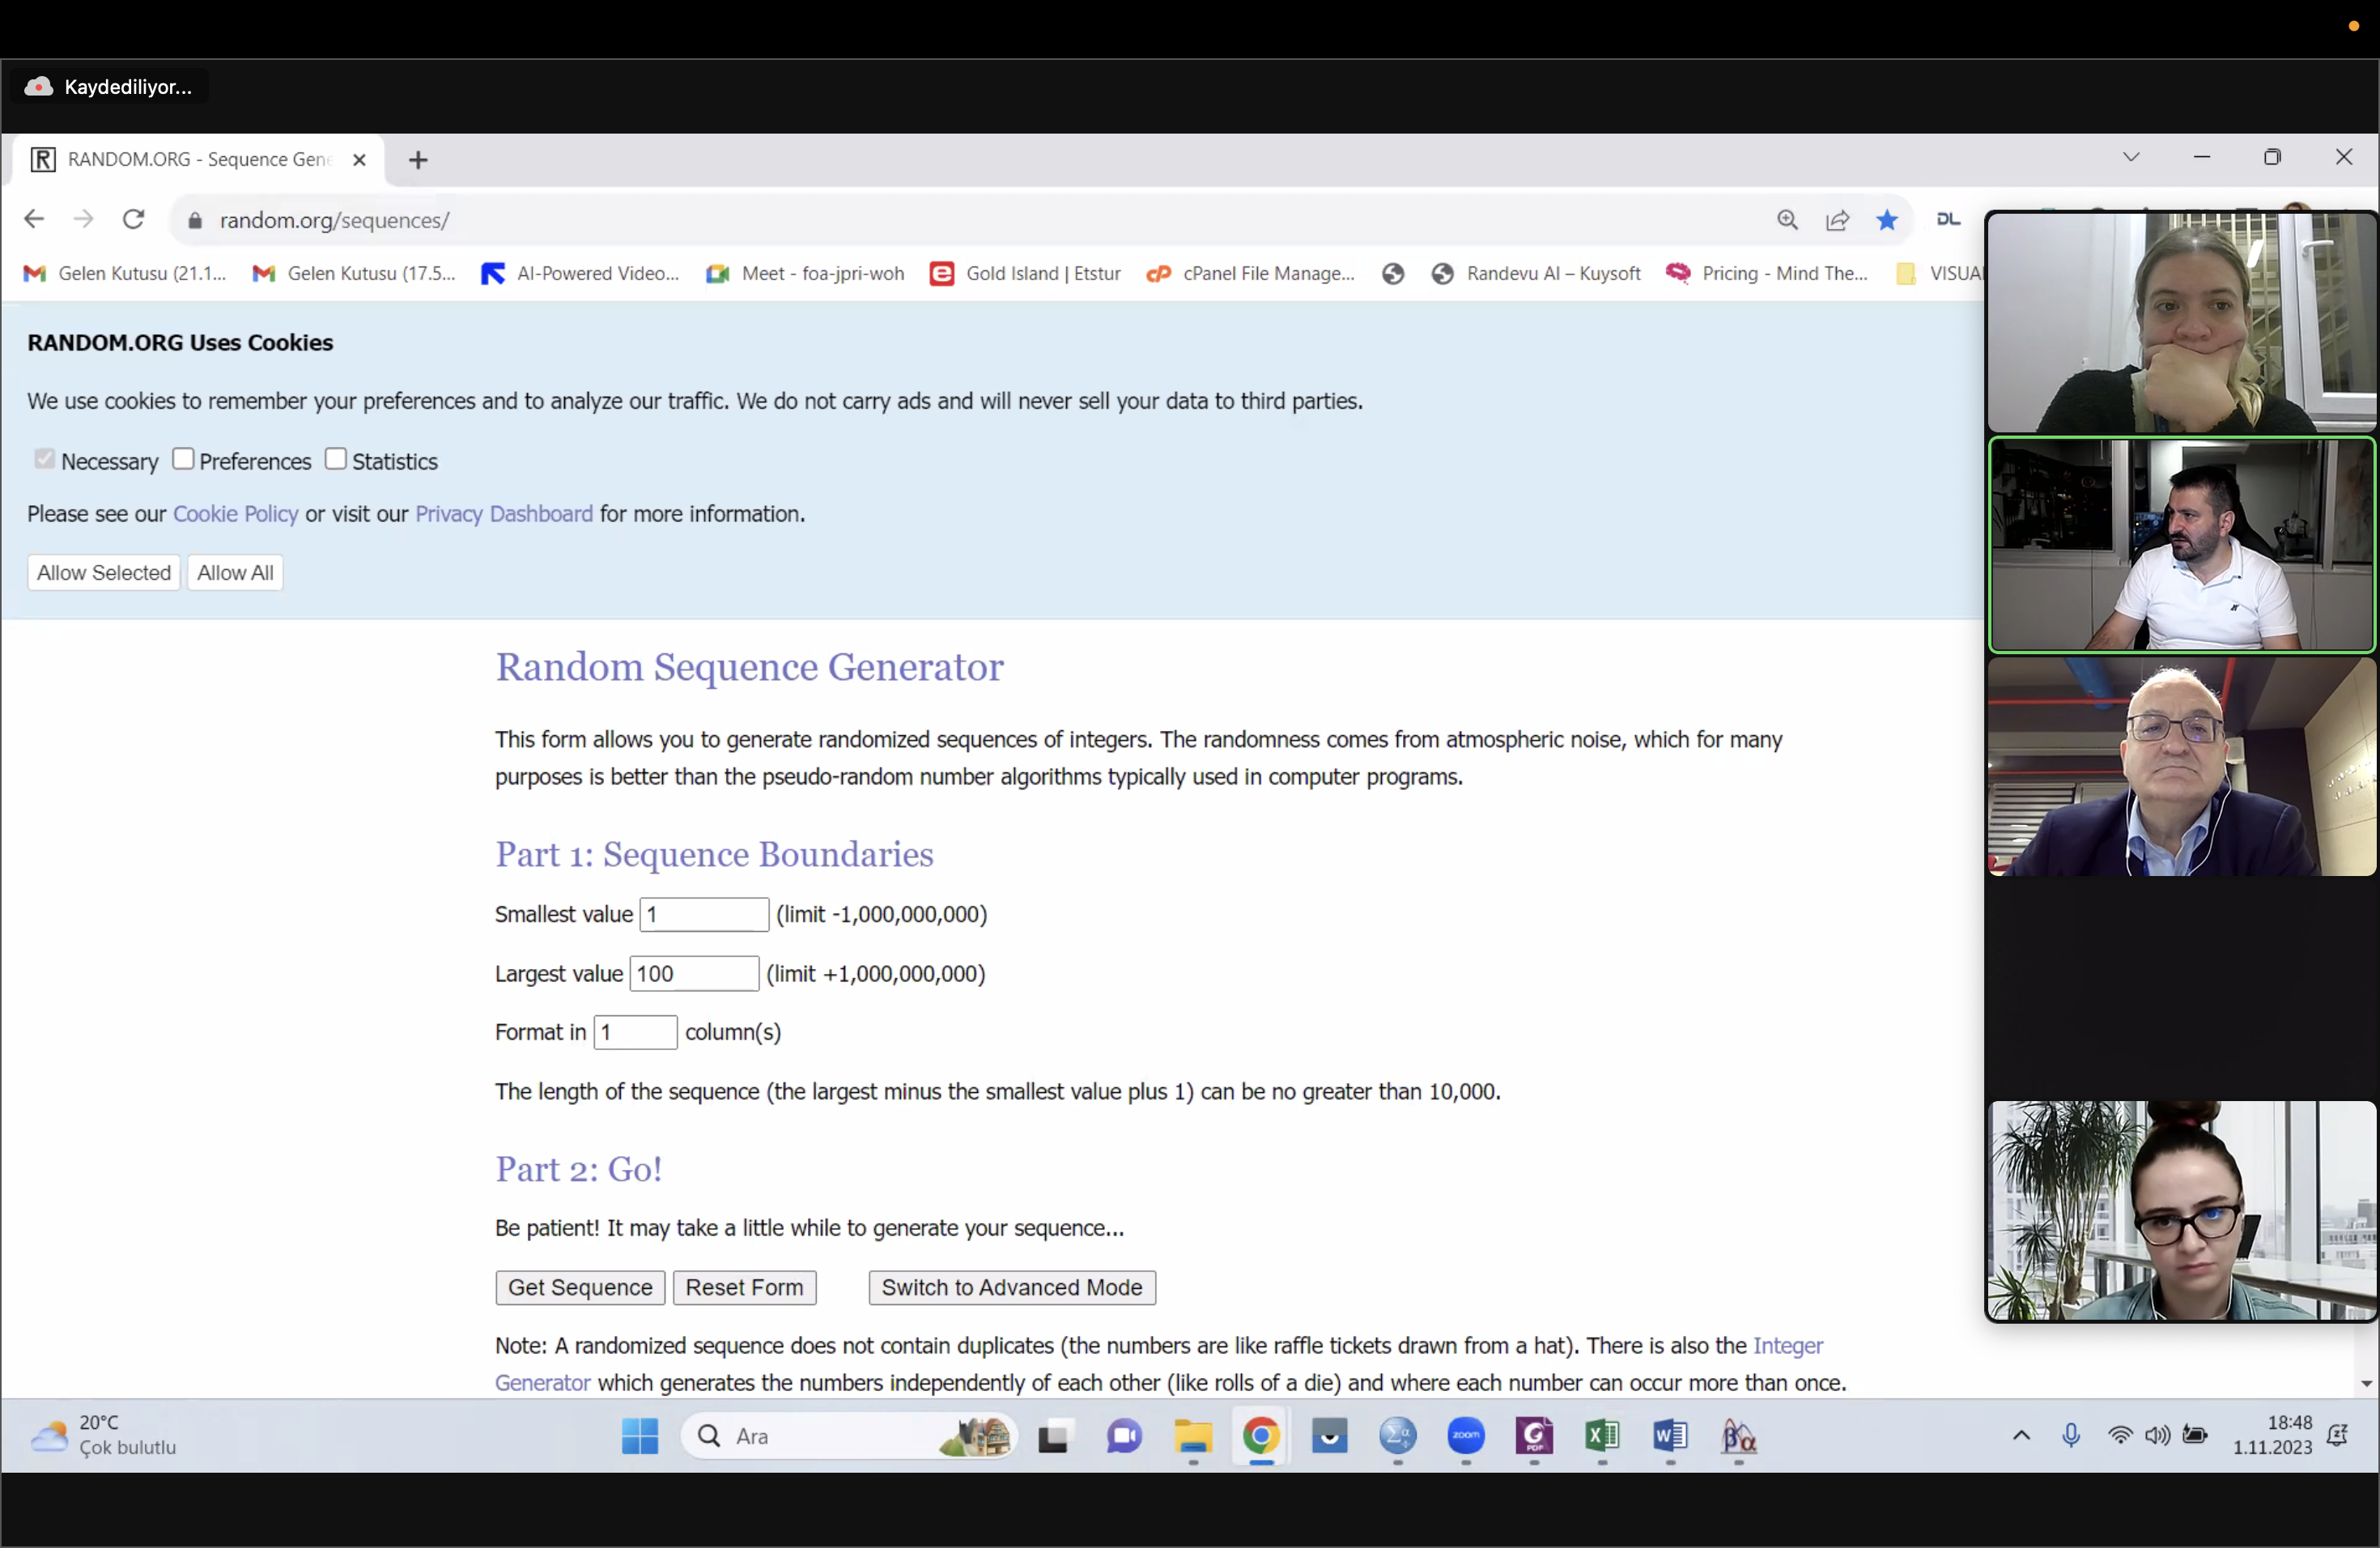Click the Allow Selected button
The width and height of the screenshot is (2380, 1548).
[102, 572]
